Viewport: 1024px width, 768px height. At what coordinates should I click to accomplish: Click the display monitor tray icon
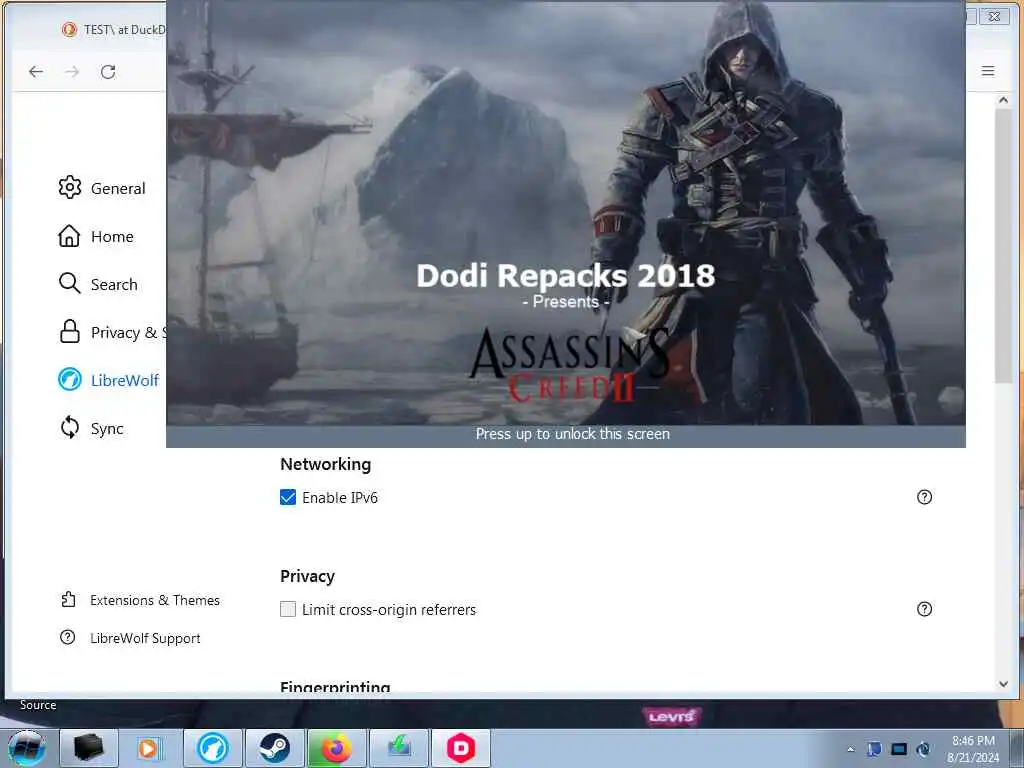(x=899, y=749)
